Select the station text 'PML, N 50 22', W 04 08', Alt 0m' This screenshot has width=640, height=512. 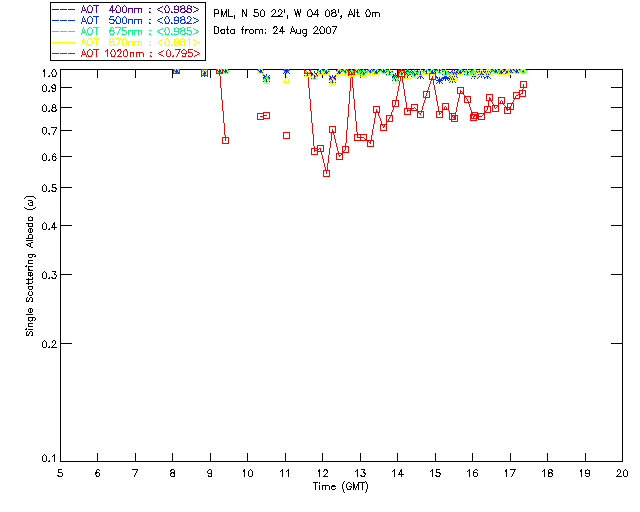pos(297,13)
